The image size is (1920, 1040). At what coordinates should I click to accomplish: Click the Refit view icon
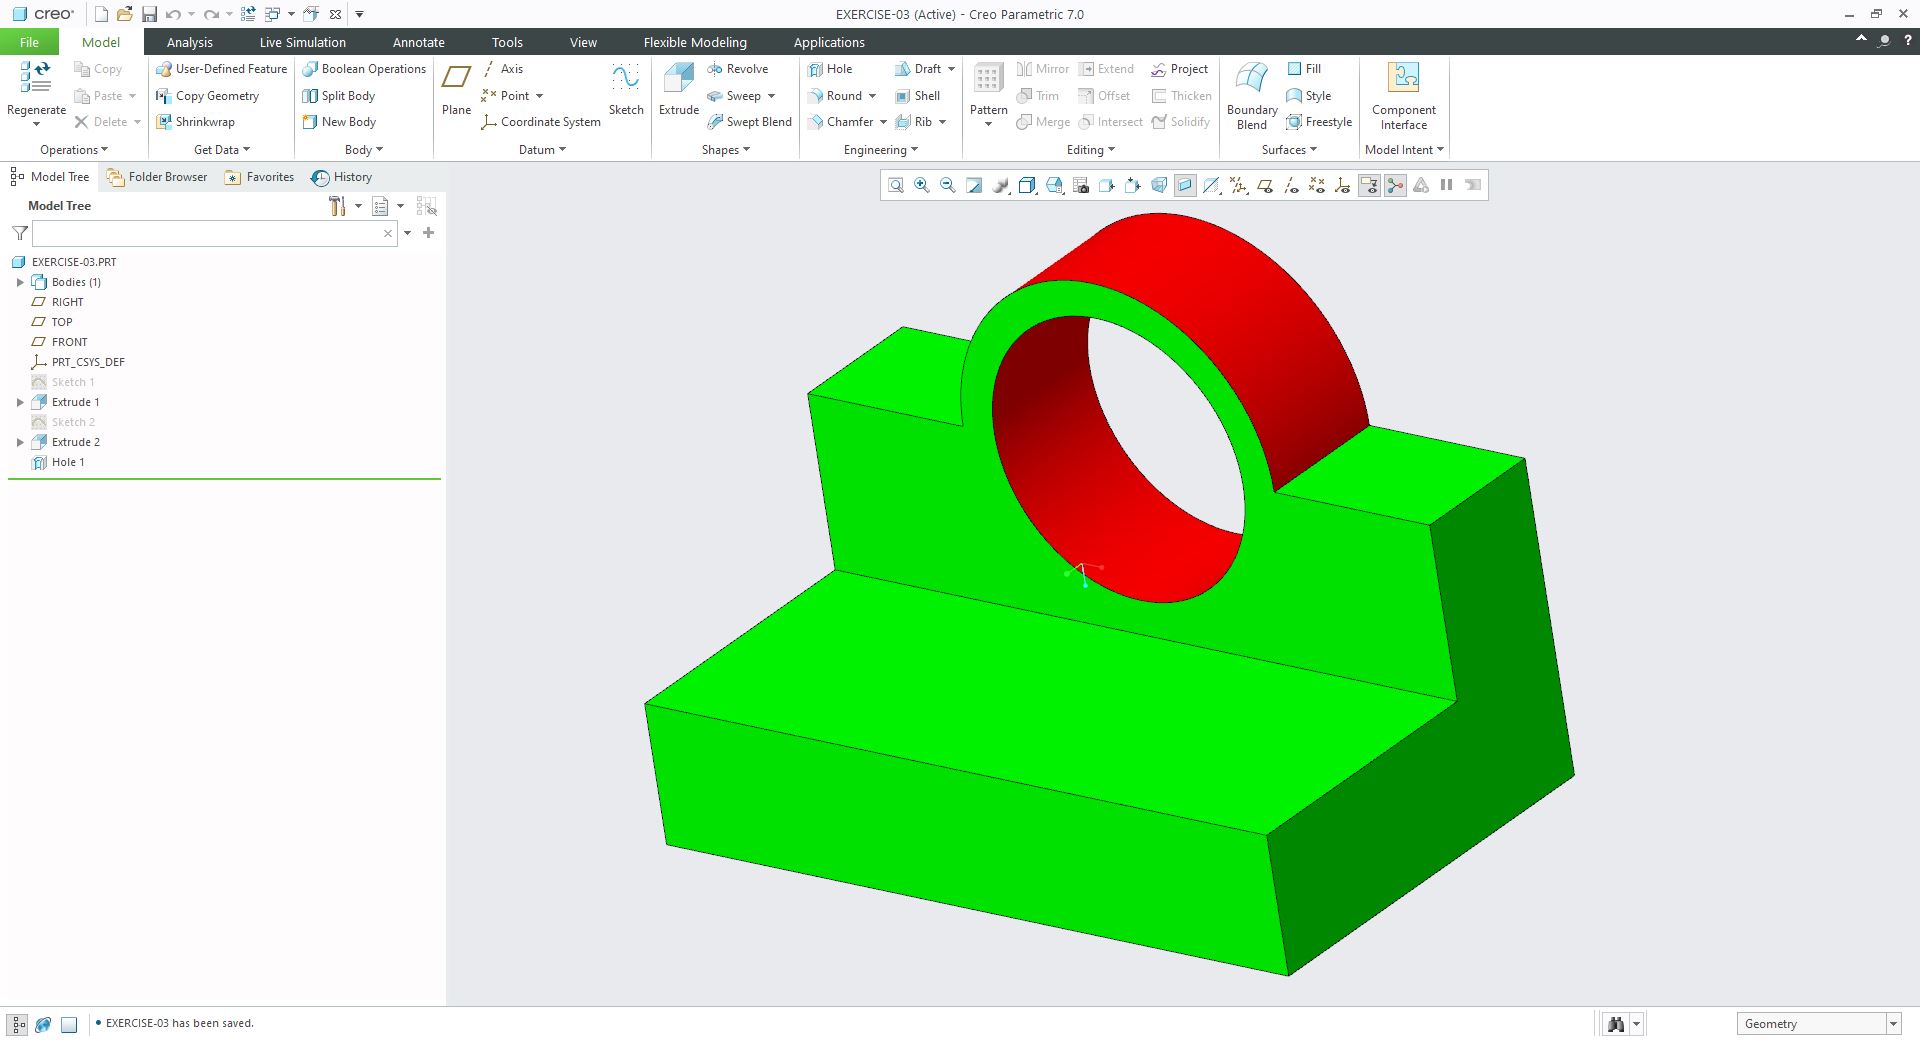[895, 185]
